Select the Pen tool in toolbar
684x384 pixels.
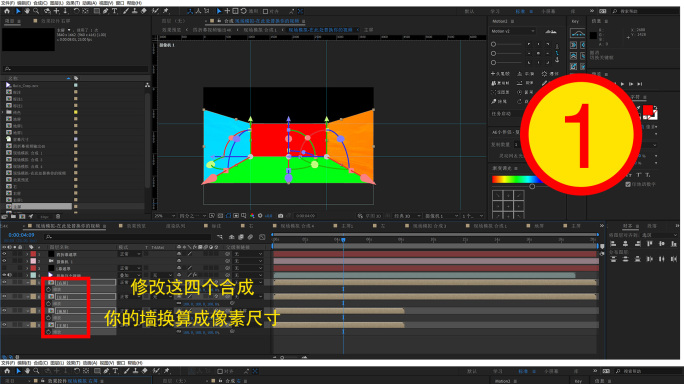tap(106, 11)
